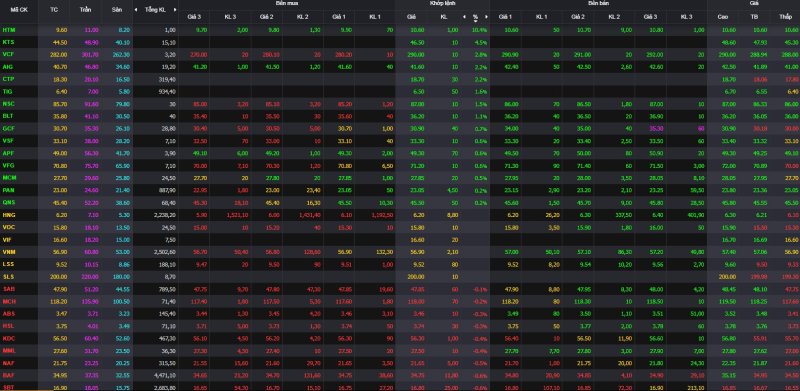Open the HNG stock symbol

click(8, 215)
